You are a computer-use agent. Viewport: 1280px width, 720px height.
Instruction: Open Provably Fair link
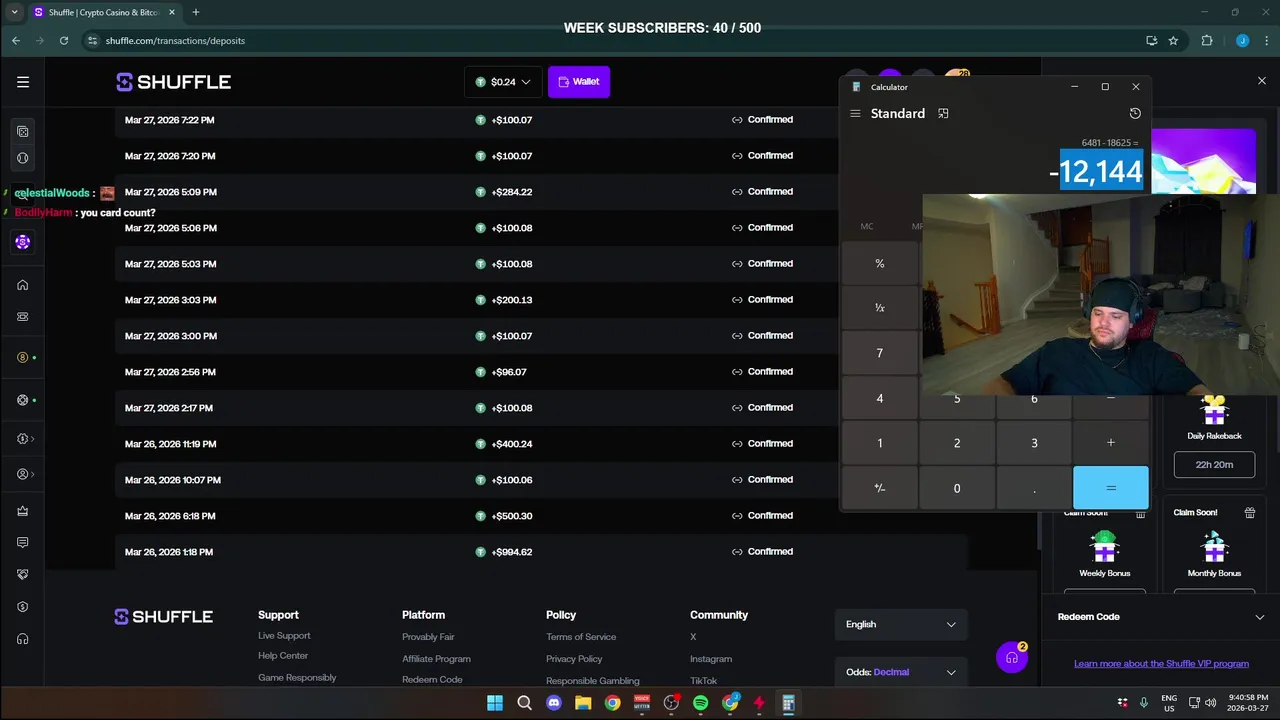[x=428, y=637]
